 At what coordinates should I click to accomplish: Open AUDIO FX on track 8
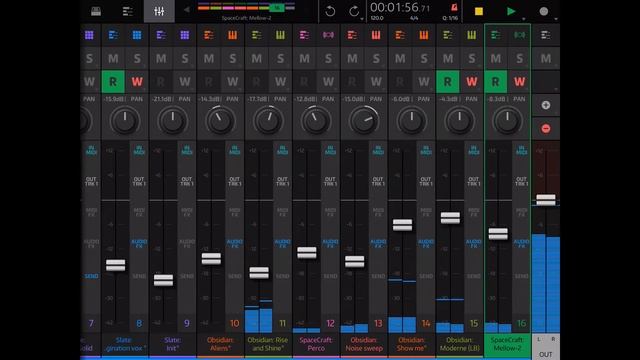click(139, 244)
